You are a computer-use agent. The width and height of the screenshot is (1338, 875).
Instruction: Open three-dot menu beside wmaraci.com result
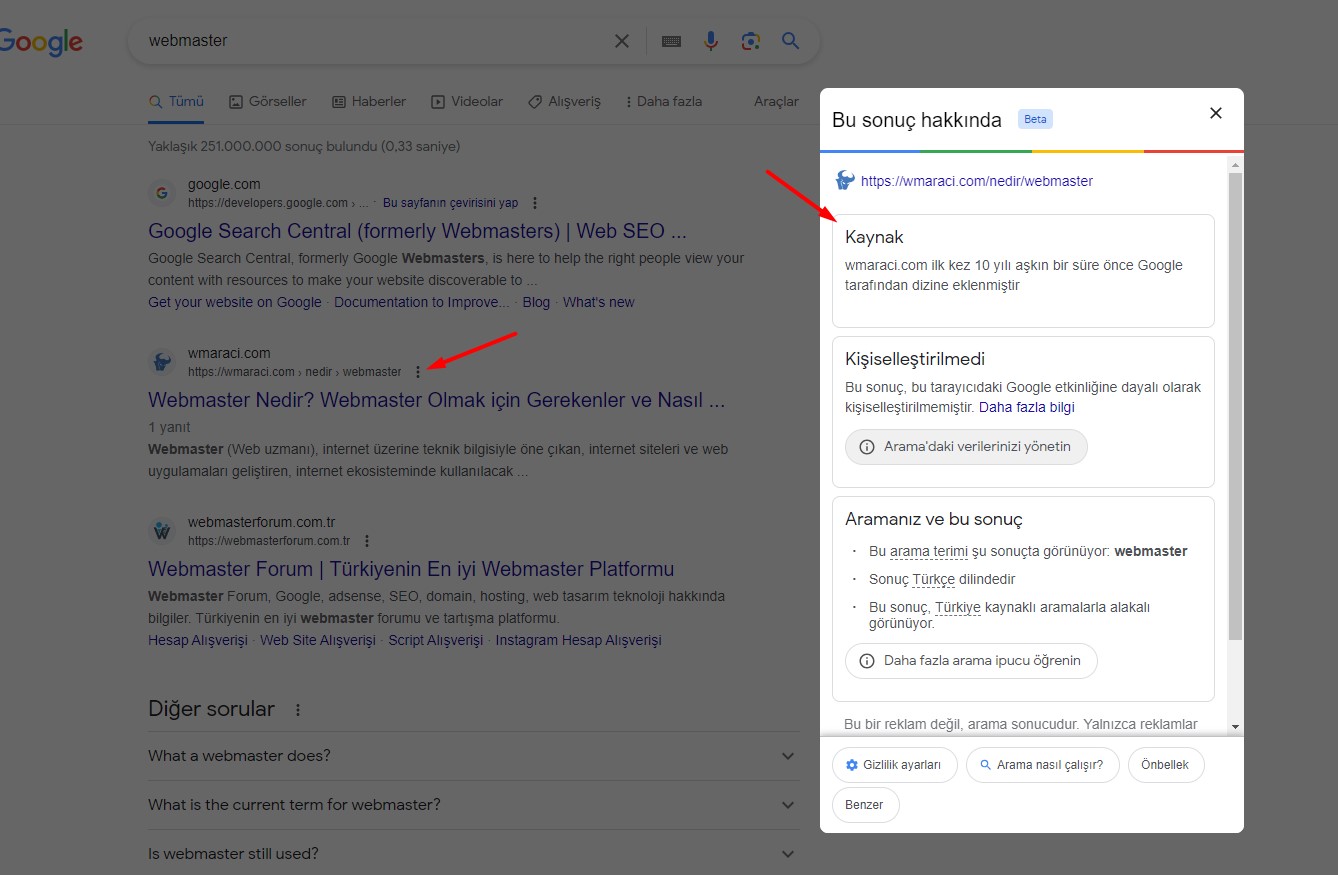point(418,372)
